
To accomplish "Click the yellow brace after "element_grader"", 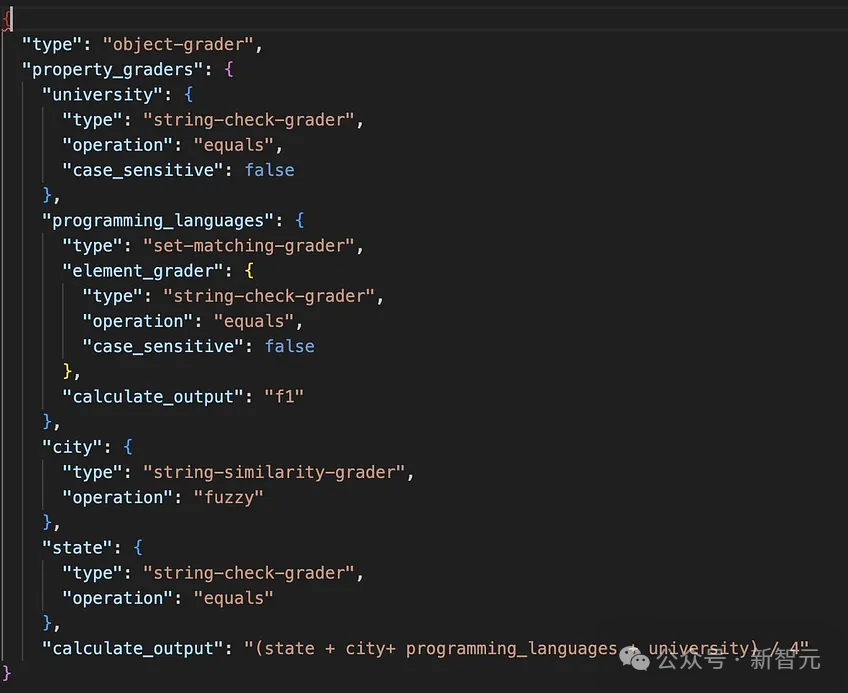I will click(249, 270).
